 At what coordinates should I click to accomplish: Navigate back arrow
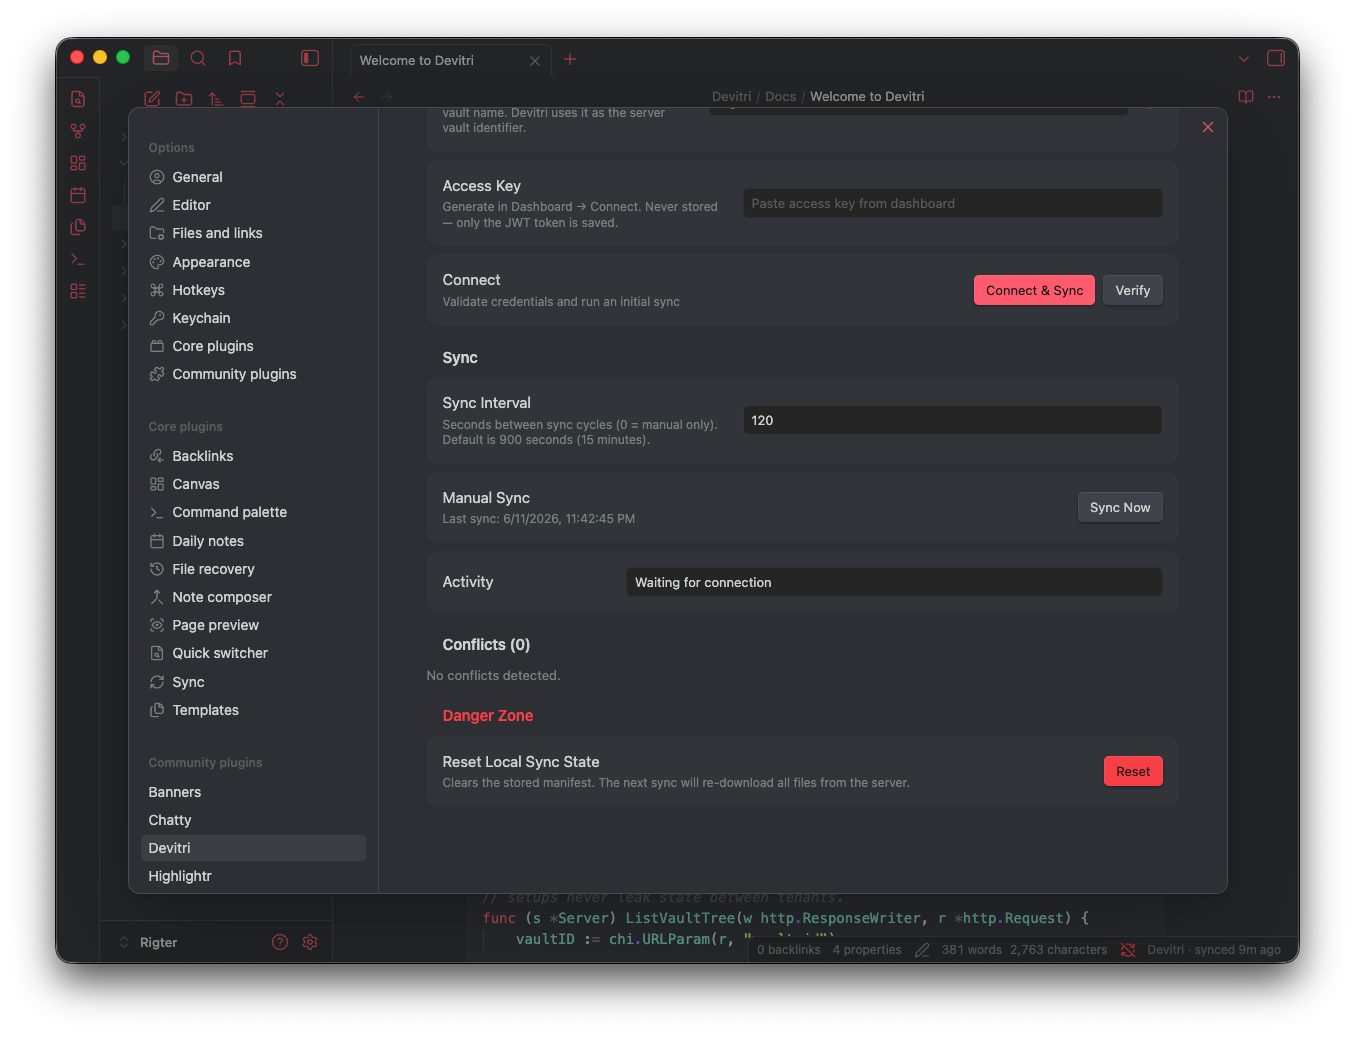359,97
